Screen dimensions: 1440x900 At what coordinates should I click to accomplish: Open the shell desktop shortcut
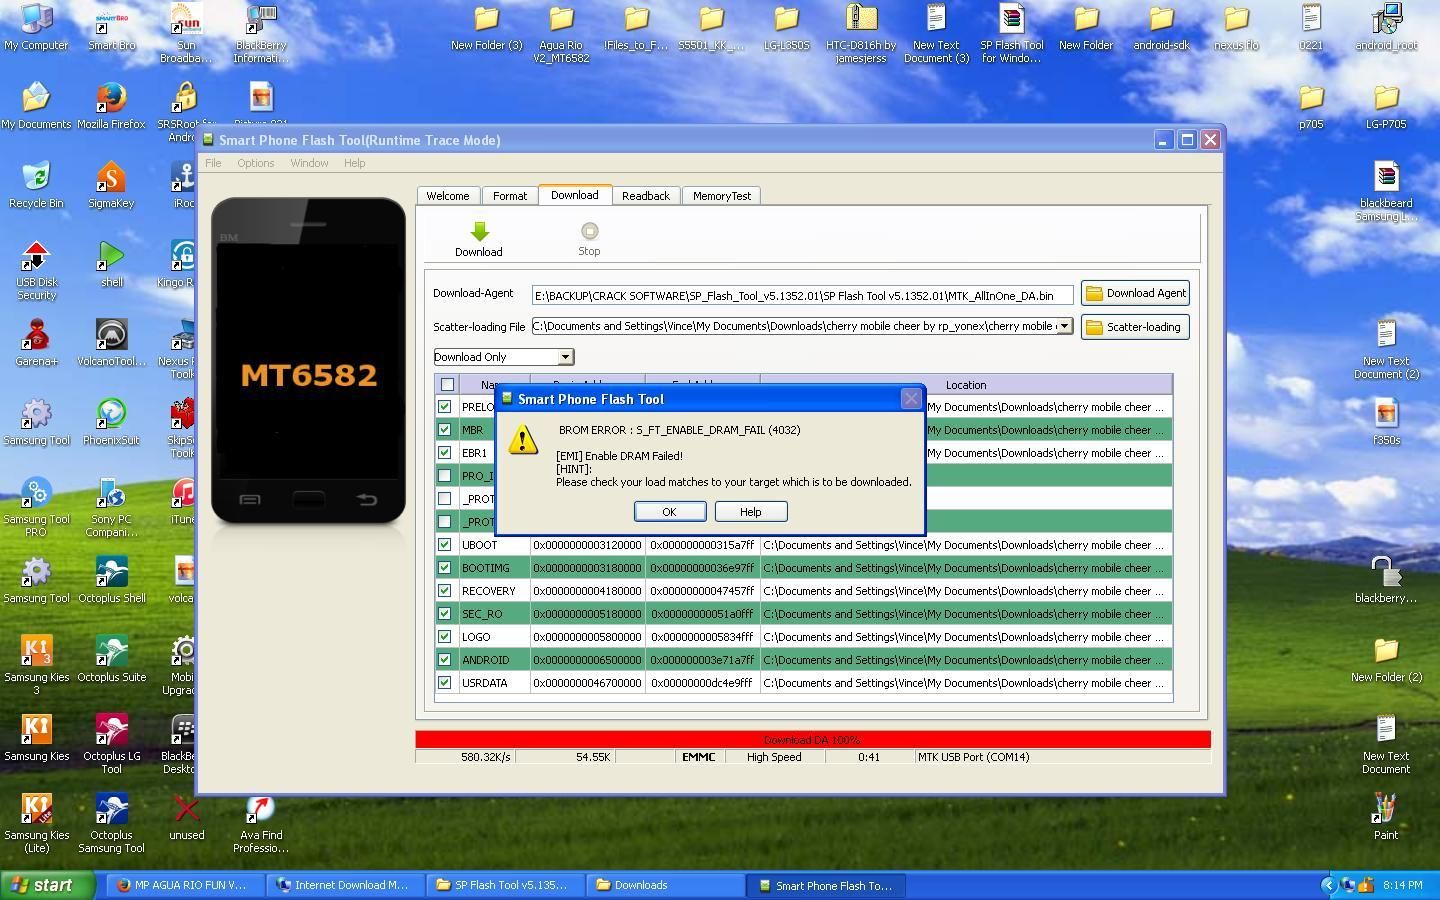[x=111, y=264]
